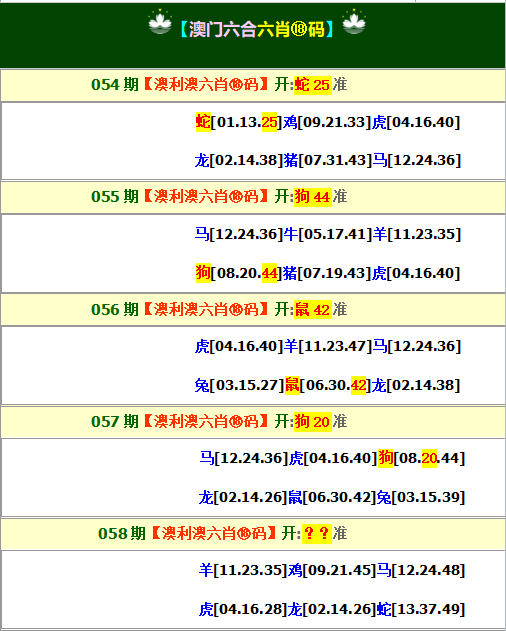Click 鼠[06.30.42] in issue 056
This screenshot has height=631, width=506.
coord(328,385)
